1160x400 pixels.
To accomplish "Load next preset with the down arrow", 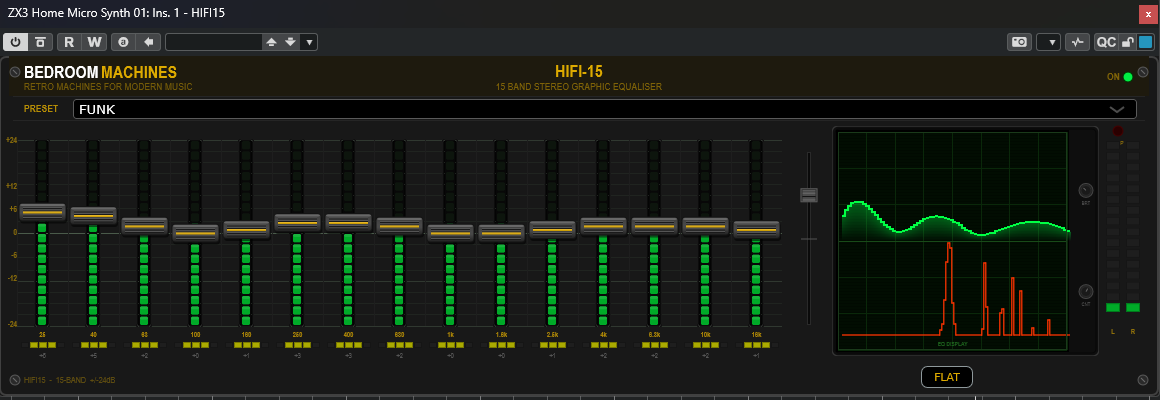I will point(290,42).
